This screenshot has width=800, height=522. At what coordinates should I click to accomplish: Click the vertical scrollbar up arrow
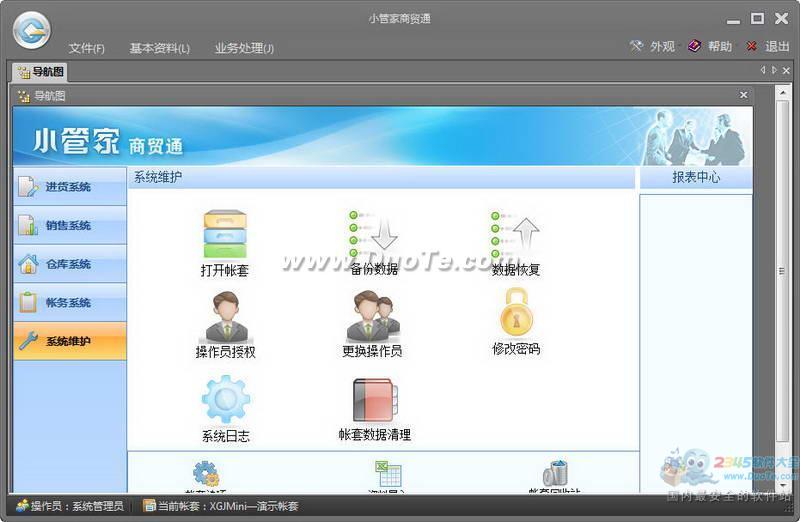point(783,92)
